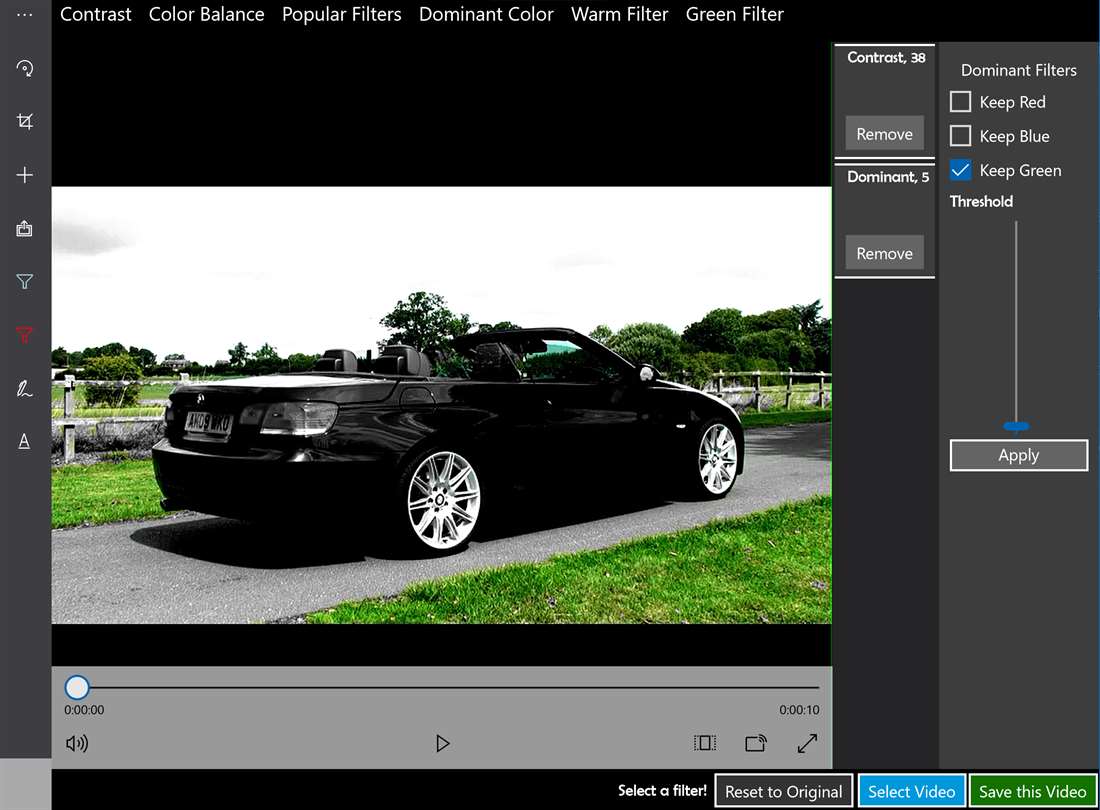The height and width of the screenshot is (810, 1100).
Task: Open the Color Balance menu item
Action: 206,15
